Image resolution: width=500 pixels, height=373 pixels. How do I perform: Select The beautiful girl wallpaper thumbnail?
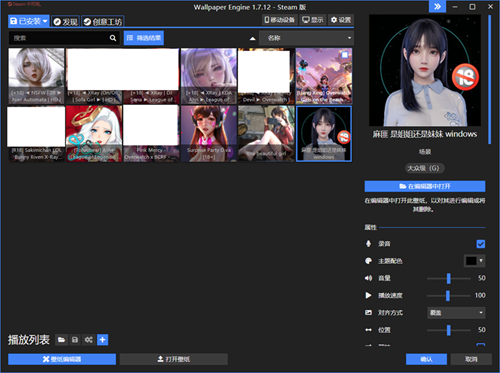(x=266, y=134)
